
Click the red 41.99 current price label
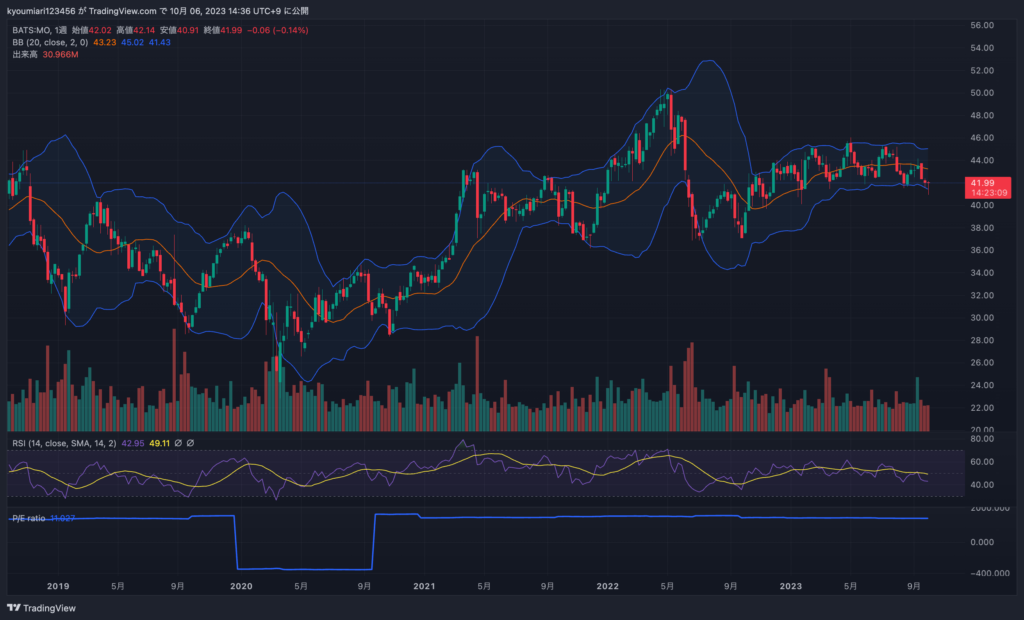982,183
